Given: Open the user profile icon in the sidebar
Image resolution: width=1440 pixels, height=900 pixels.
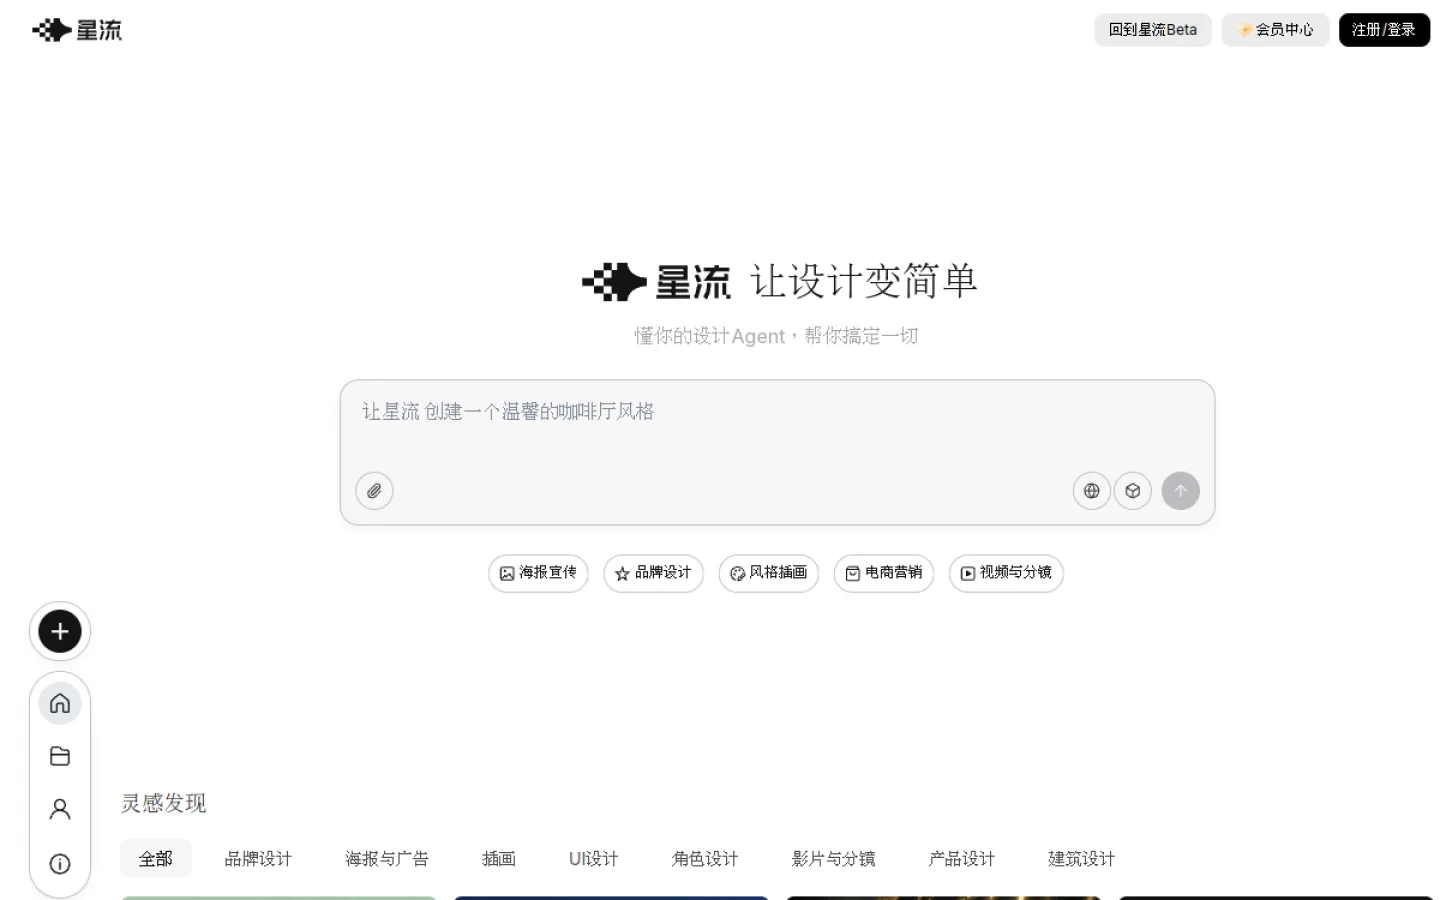Looking at the screenshot, I should click(x=60, y=809).
